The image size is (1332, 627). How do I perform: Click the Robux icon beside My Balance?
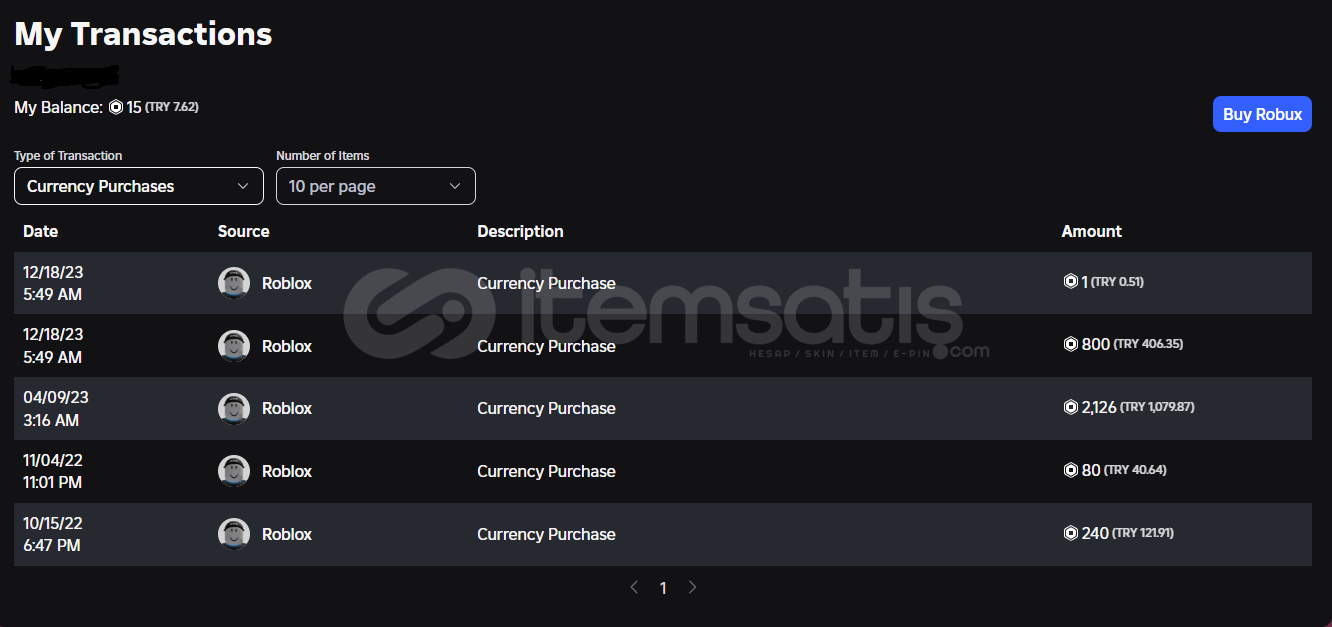116,107
